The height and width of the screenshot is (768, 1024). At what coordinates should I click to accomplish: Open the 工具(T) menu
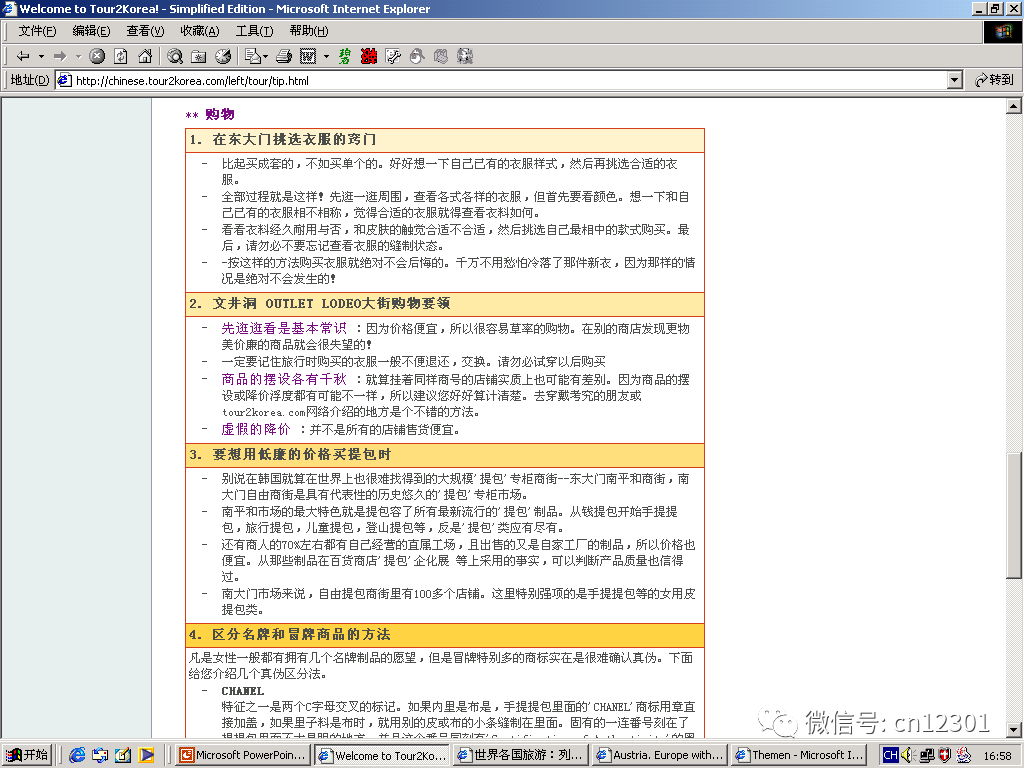coord(254,31)
